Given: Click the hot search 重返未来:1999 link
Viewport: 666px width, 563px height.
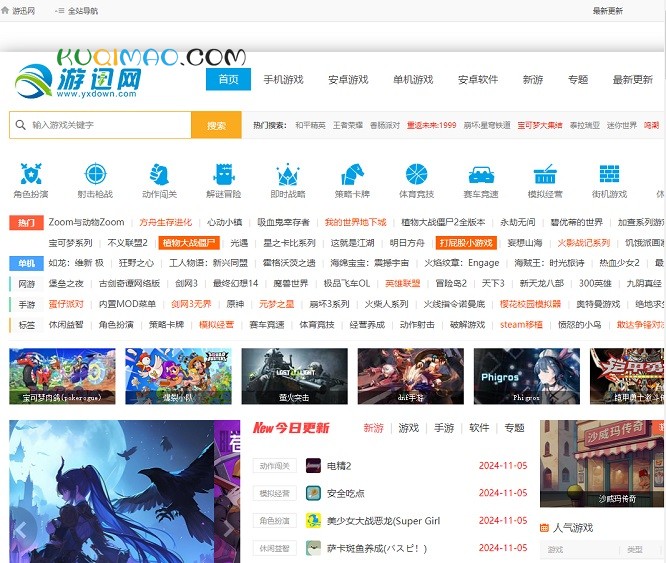Looking at the screenshot, I should click(432, 125).
